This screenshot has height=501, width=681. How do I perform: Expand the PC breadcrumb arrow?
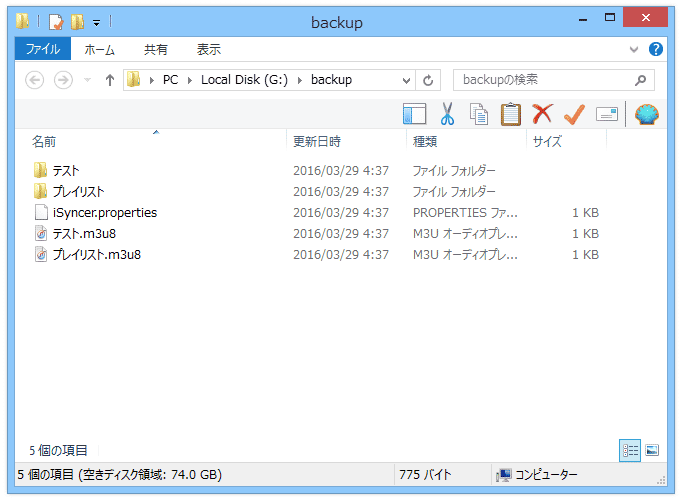click(189, 80)
